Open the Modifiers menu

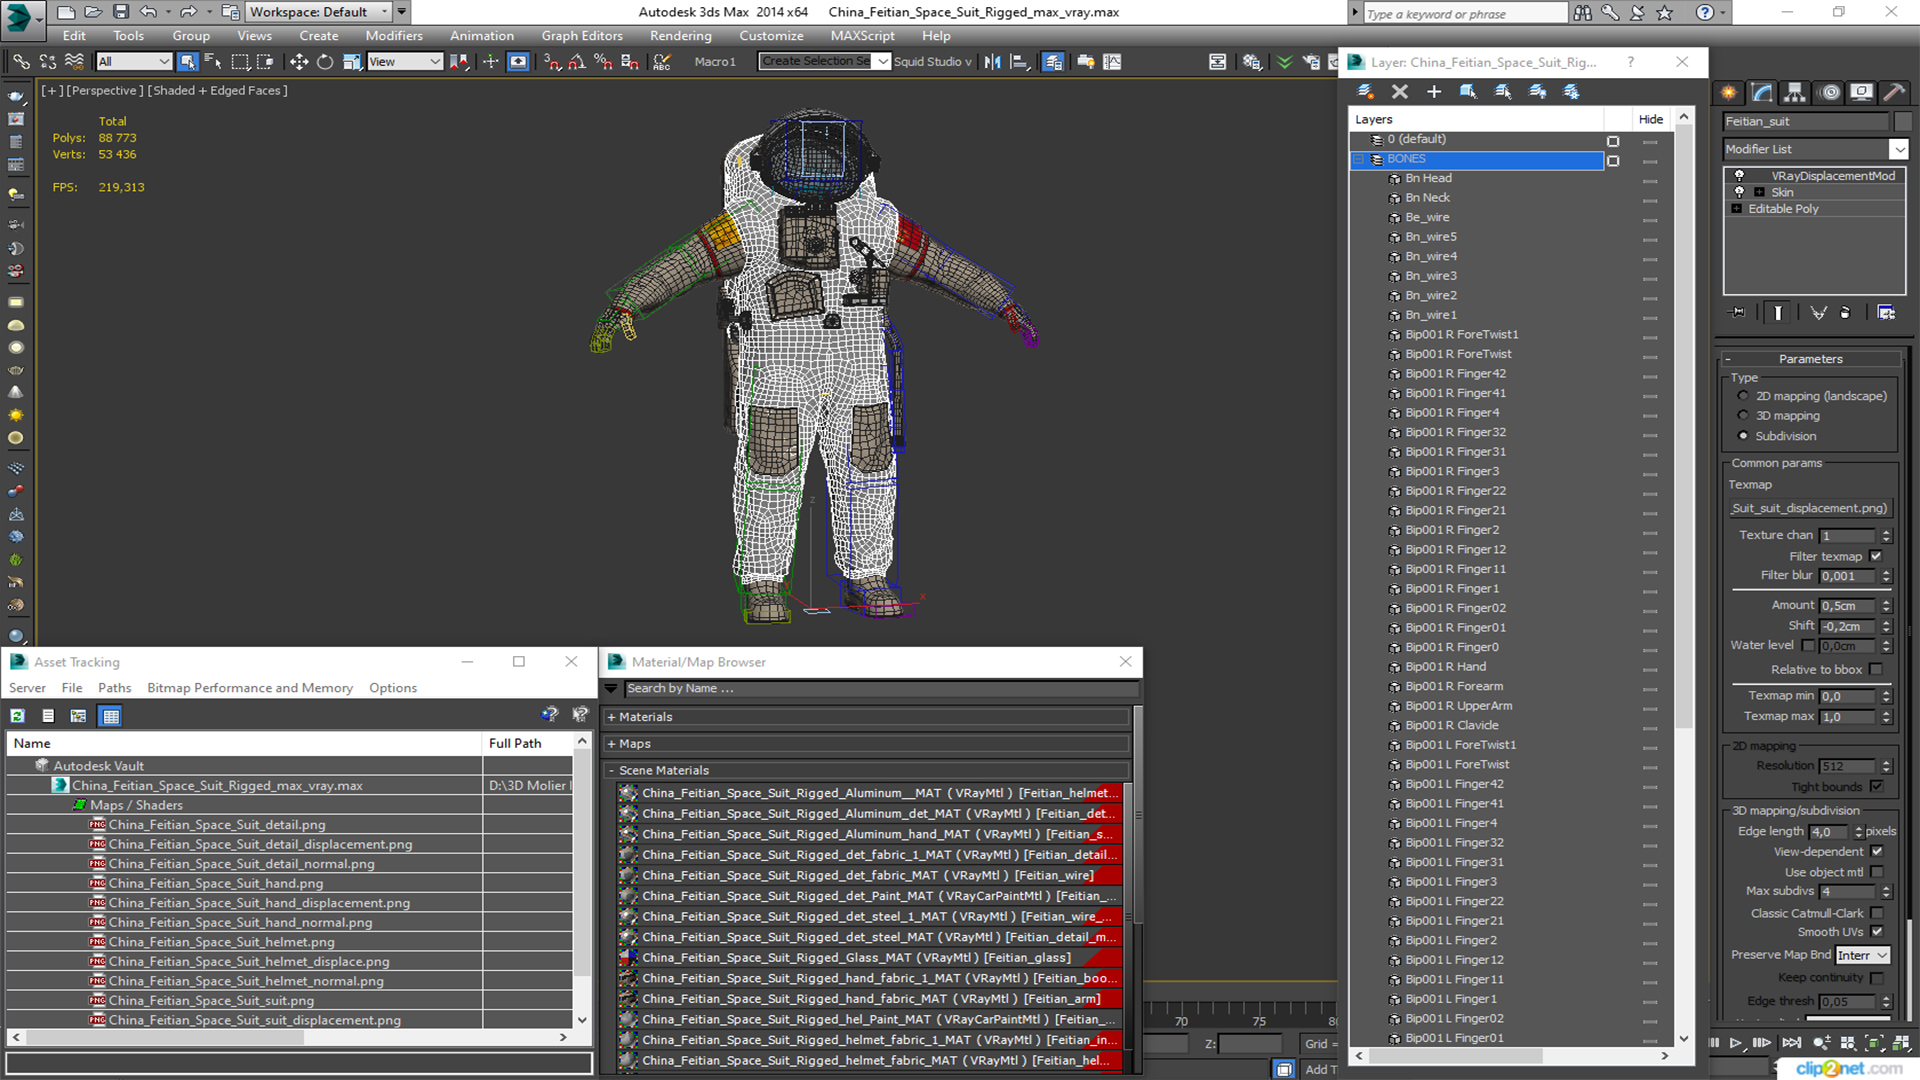pyautogui.click(x=394, y=36)
